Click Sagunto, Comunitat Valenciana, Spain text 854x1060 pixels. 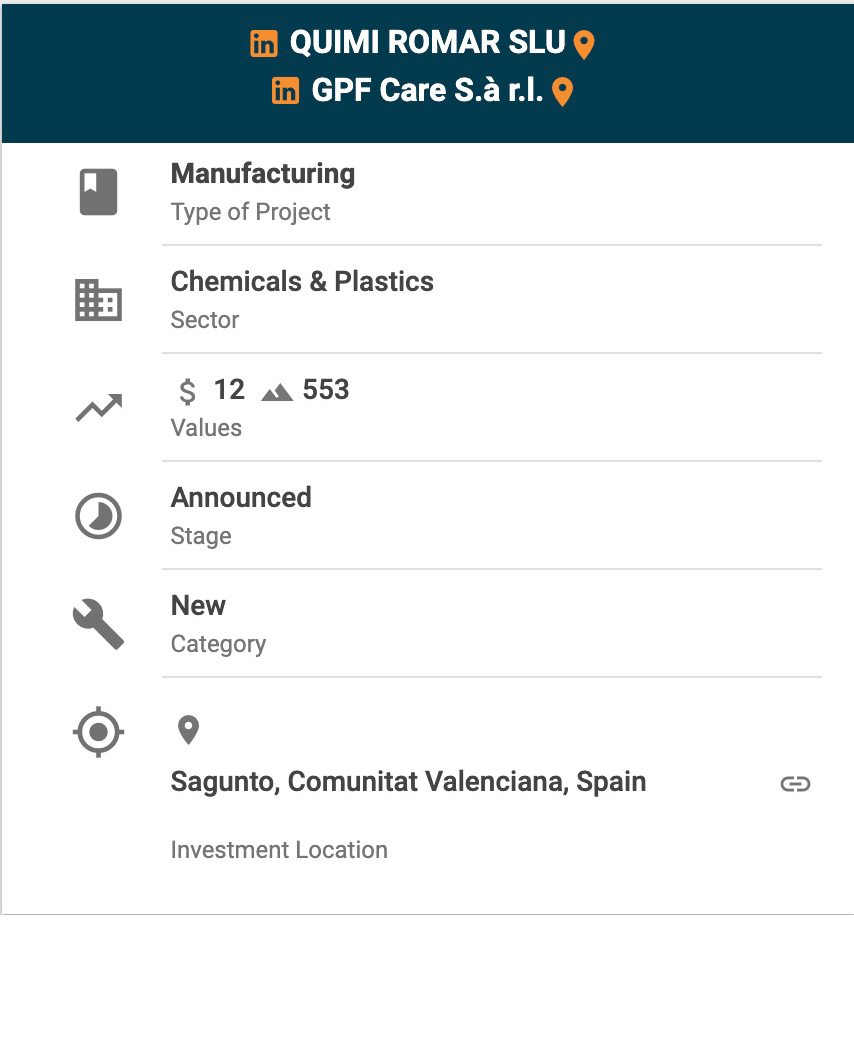408,782
